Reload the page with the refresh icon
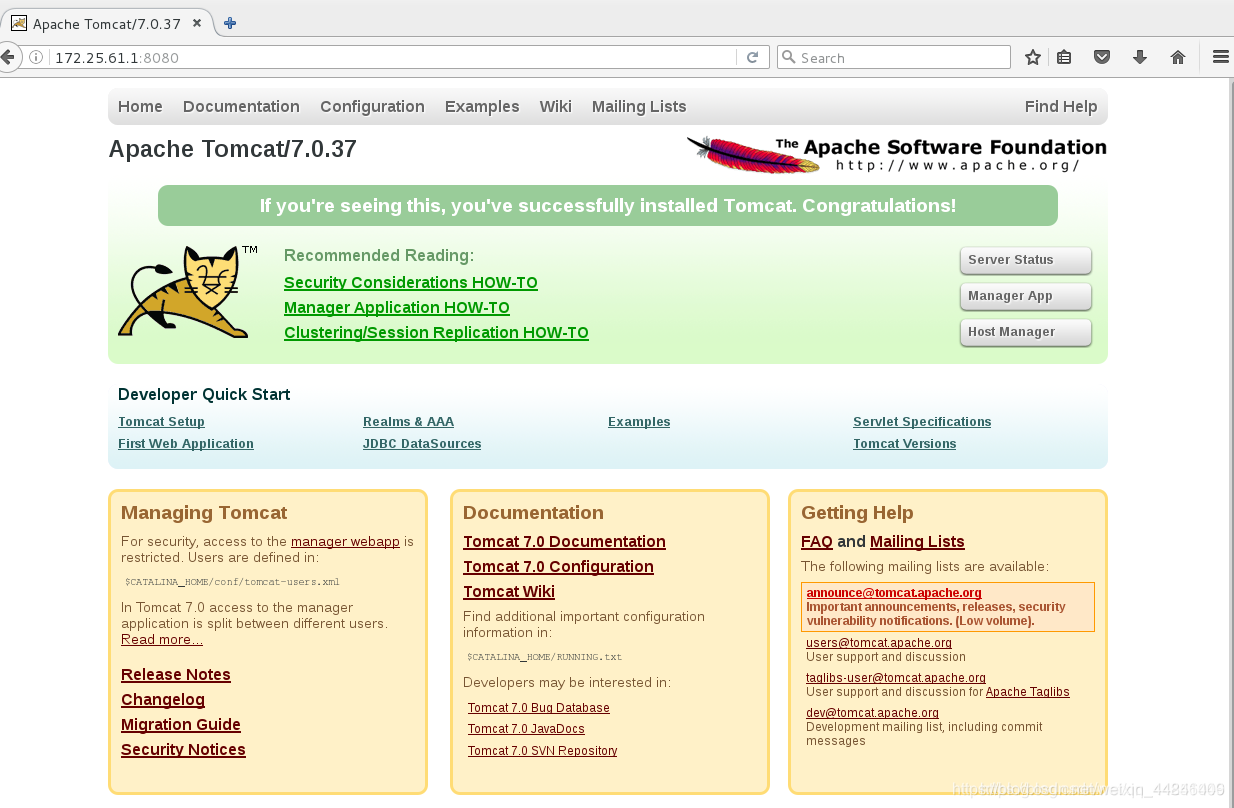This screenshot has height=808, width=1234. tap(753, 58)
